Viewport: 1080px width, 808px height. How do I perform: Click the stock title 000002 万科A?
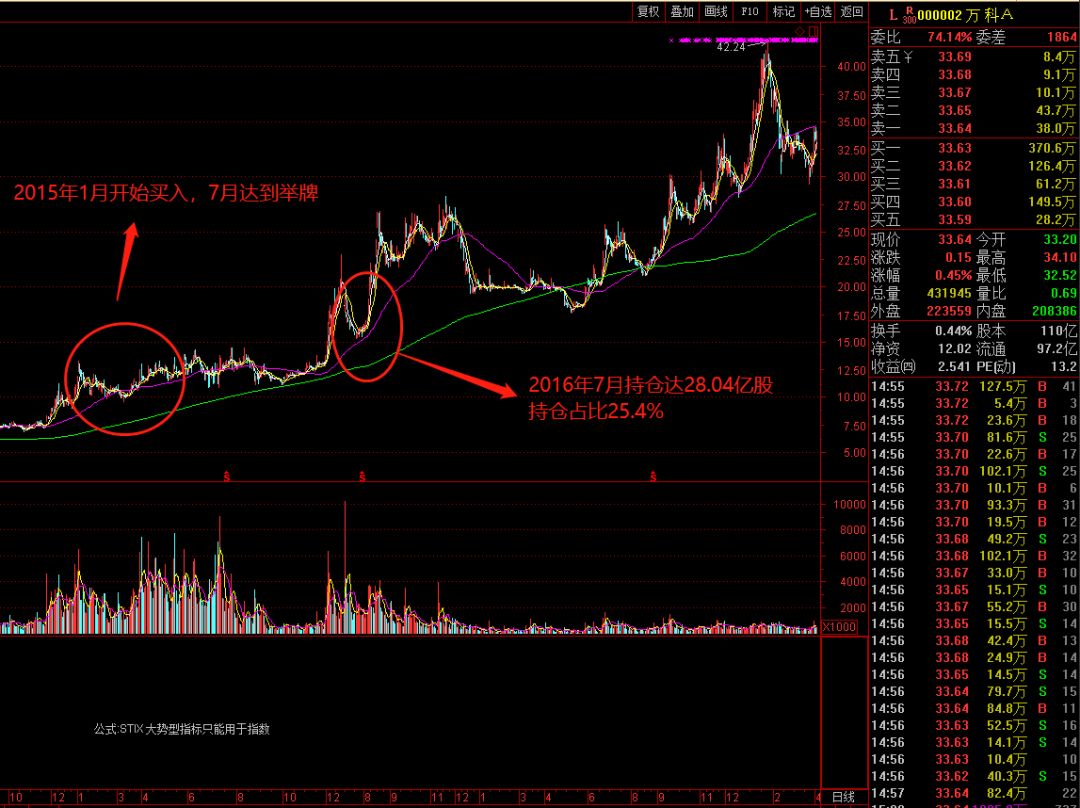pos(970,14)
